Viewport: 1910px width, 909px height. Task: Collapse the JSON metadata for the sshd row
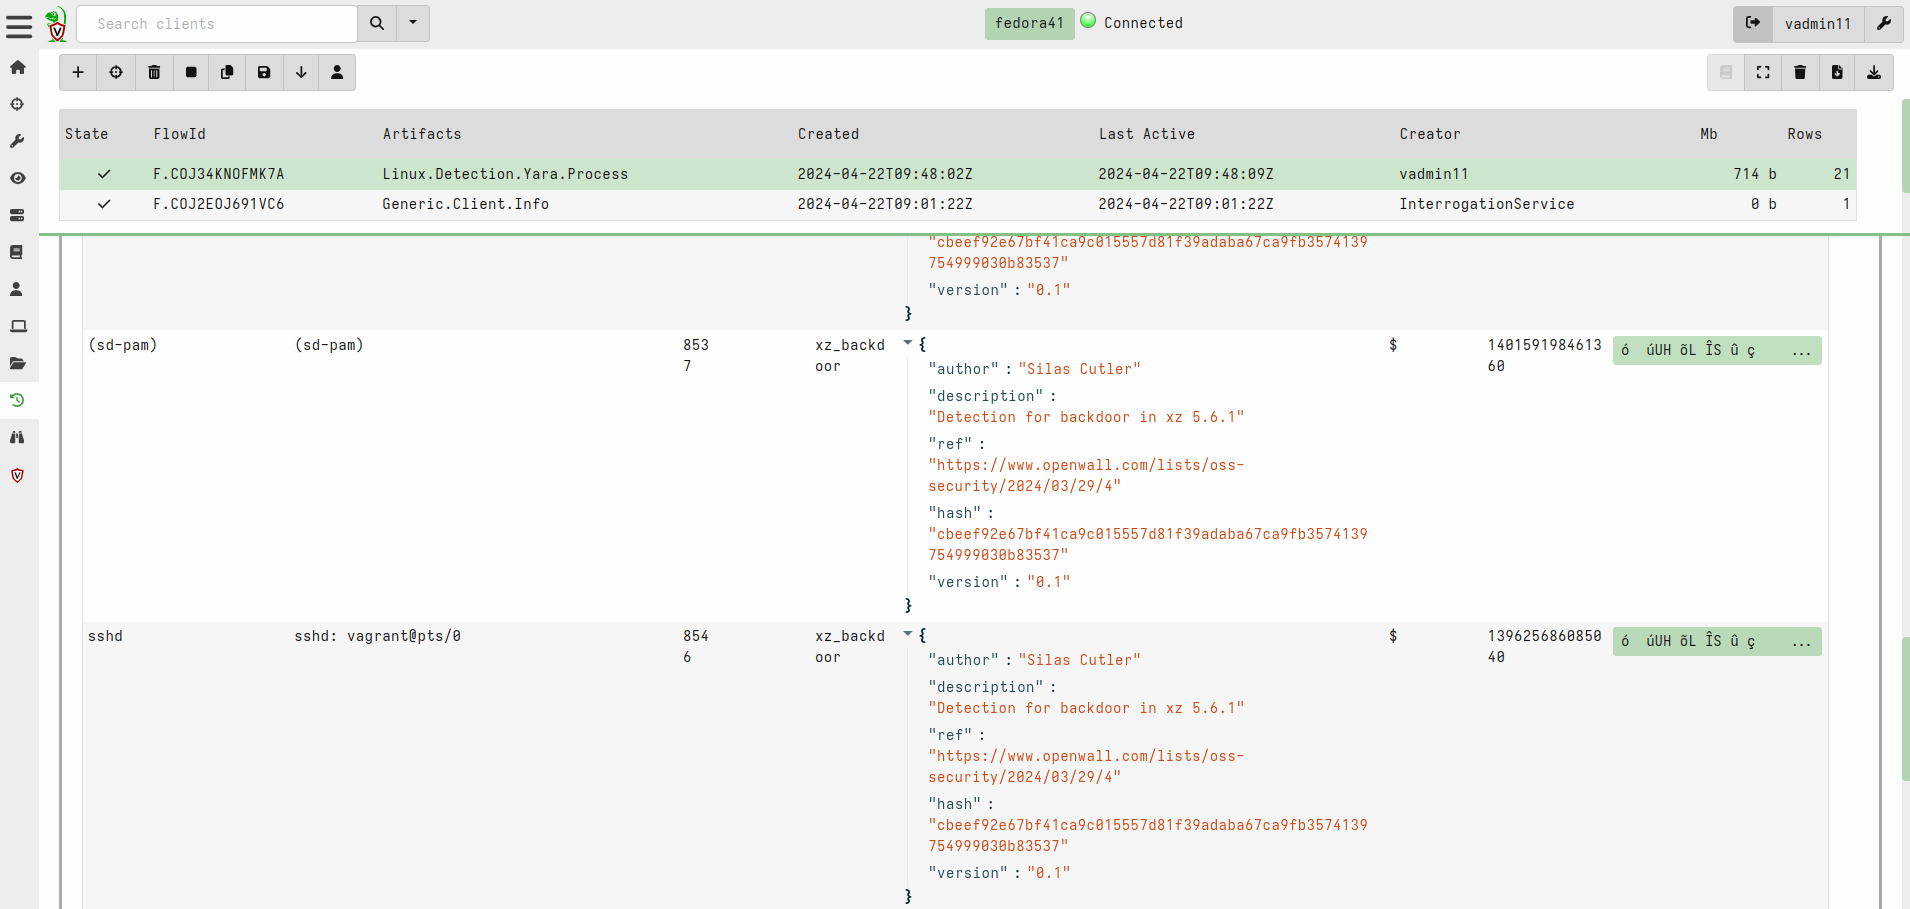908,634
